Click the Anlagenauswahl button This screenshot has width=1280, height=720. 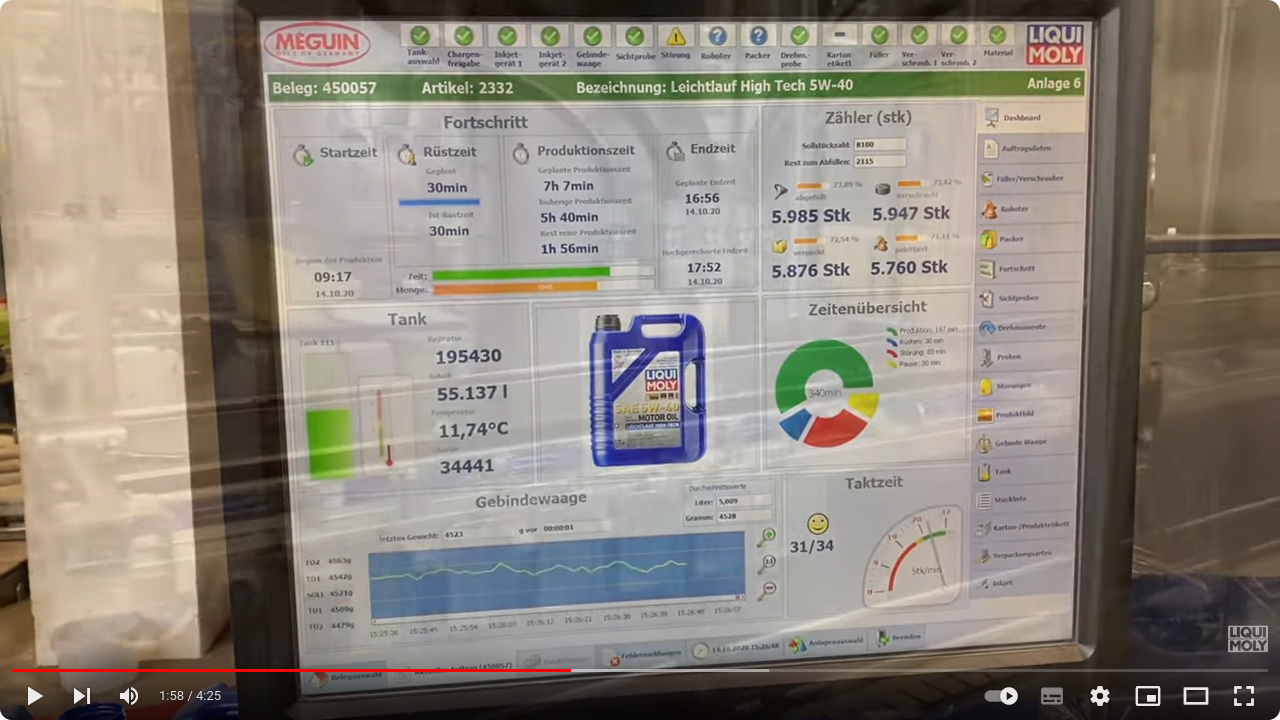pyautogui.click(x=826, y=643)
